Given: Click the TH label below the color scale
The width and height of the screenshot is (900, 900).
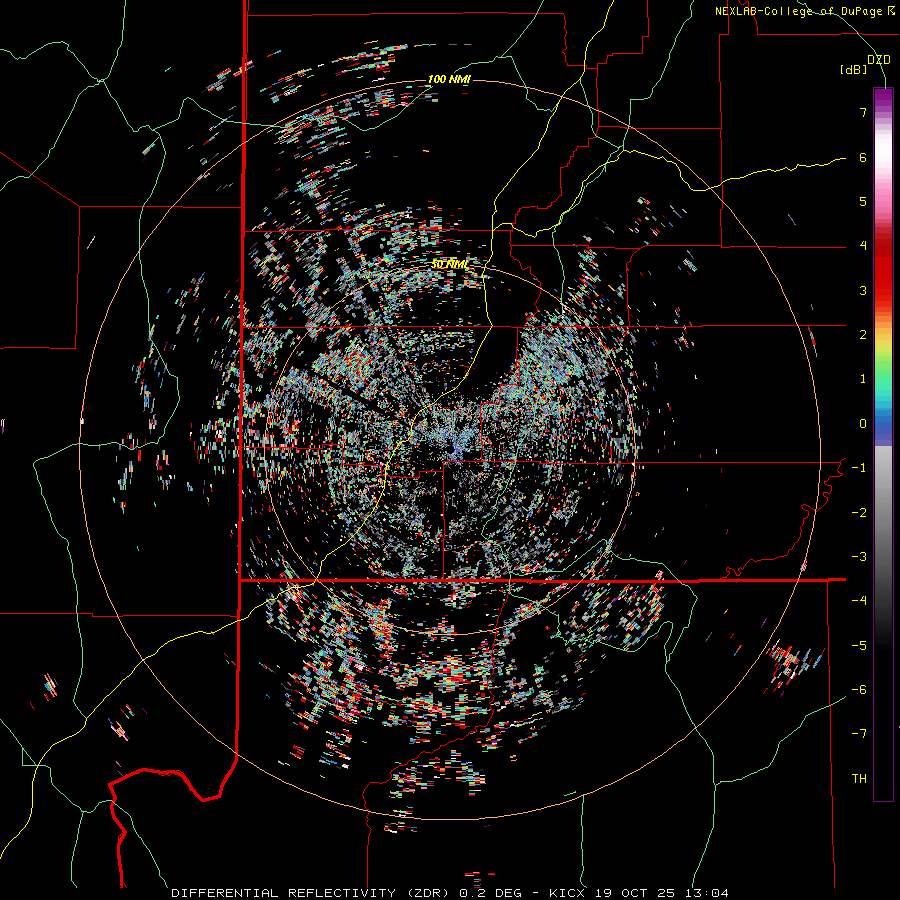Looking at the screenshot, I should pyautogui.click(x=859, y=779).
